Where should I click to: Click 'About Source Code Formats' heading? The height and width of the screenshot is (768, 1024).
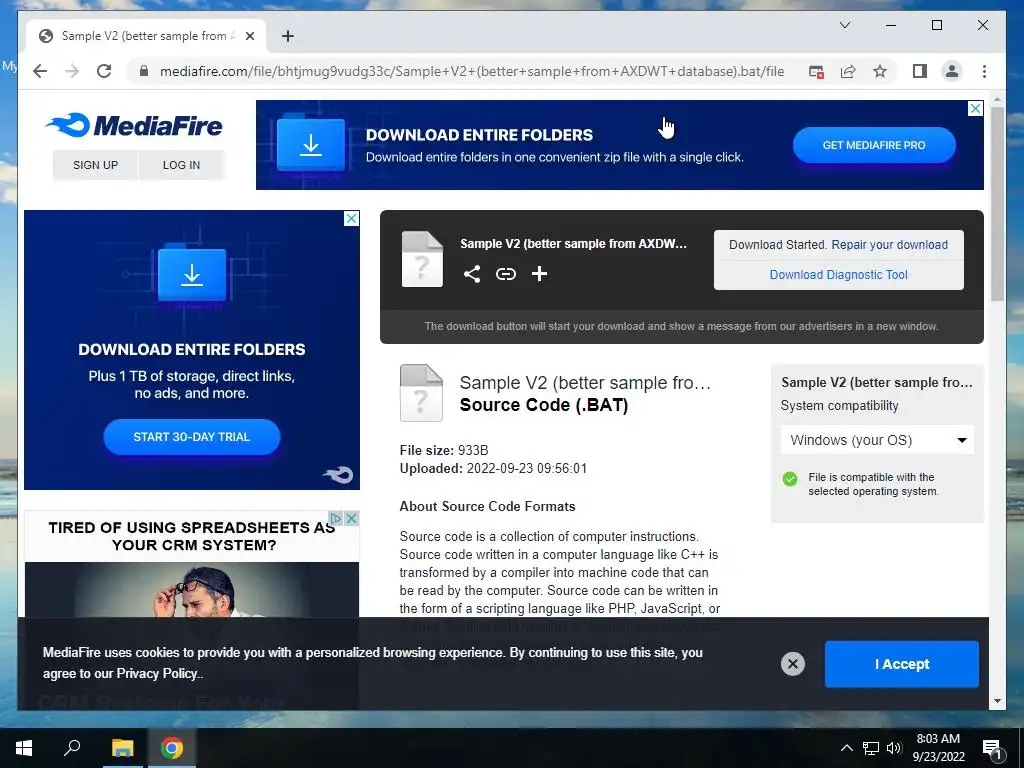[487, 507]
